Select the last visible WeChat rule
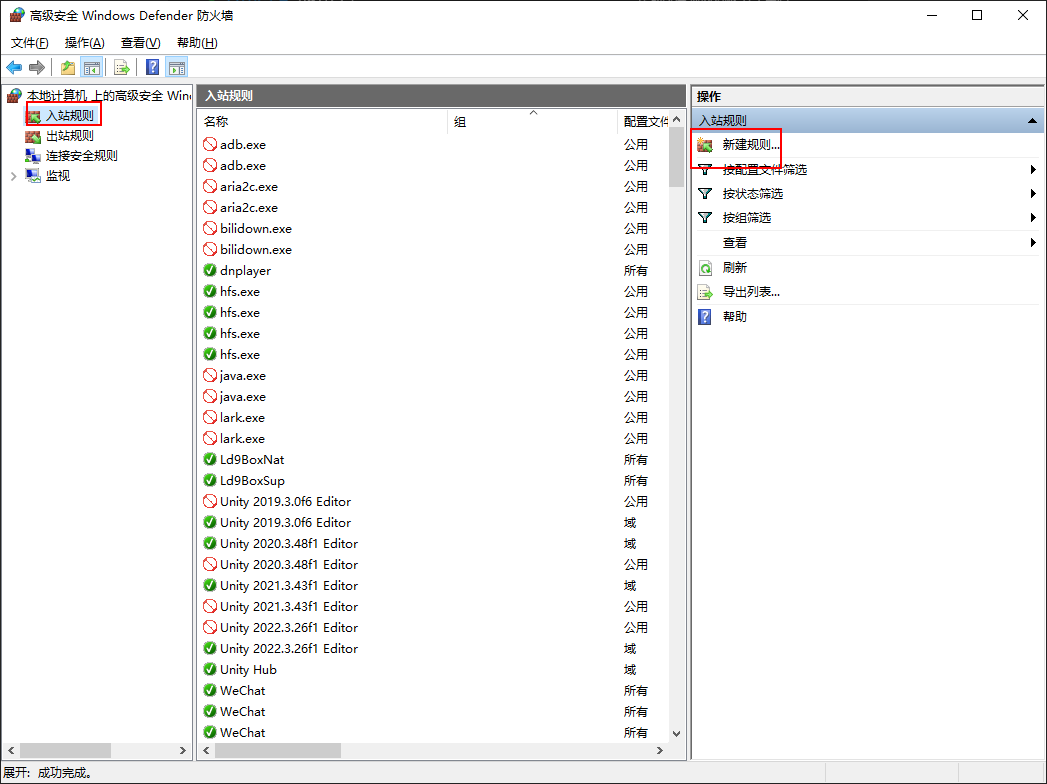The image size is (1047, 784). point(434,733)
